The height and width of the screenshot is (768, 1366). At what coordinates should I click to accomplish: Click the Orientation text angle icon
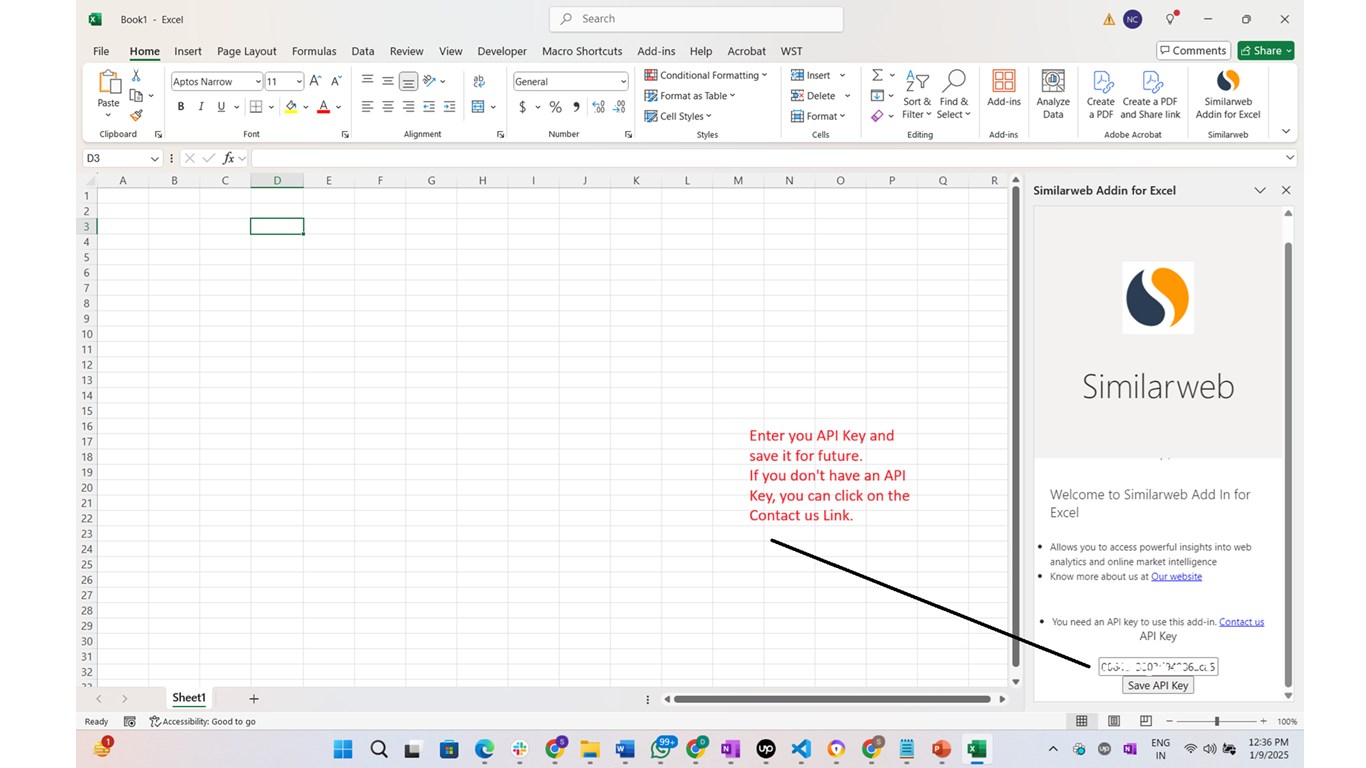(430, 81)
